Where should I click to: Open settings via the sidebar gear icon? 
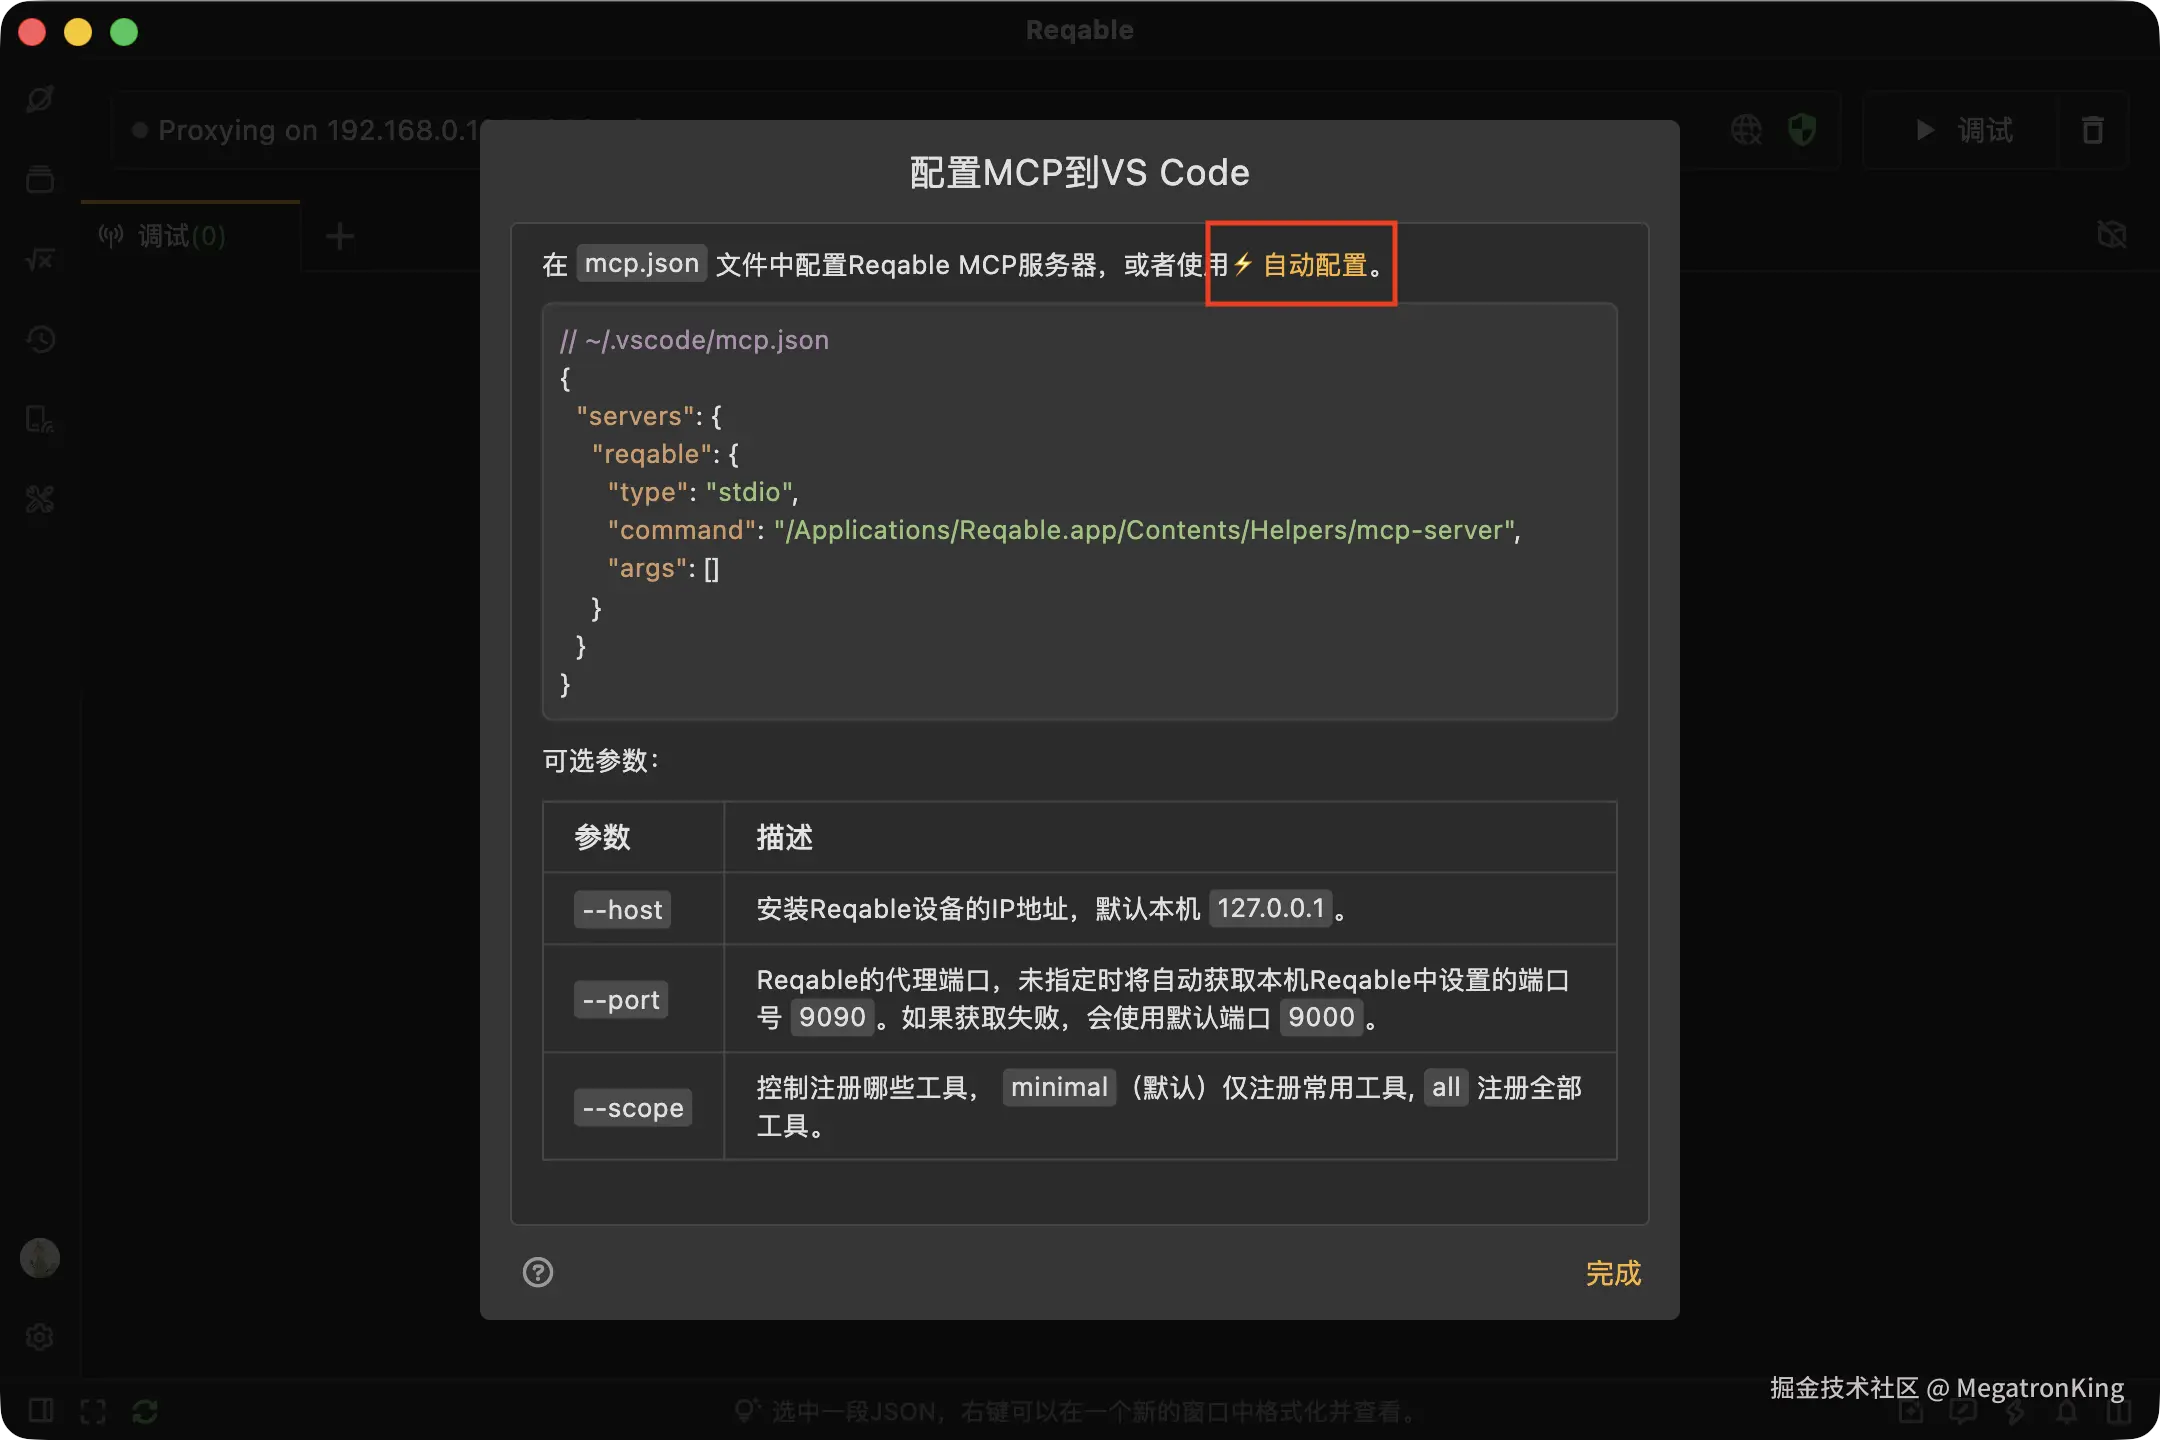coord(40,1337)
